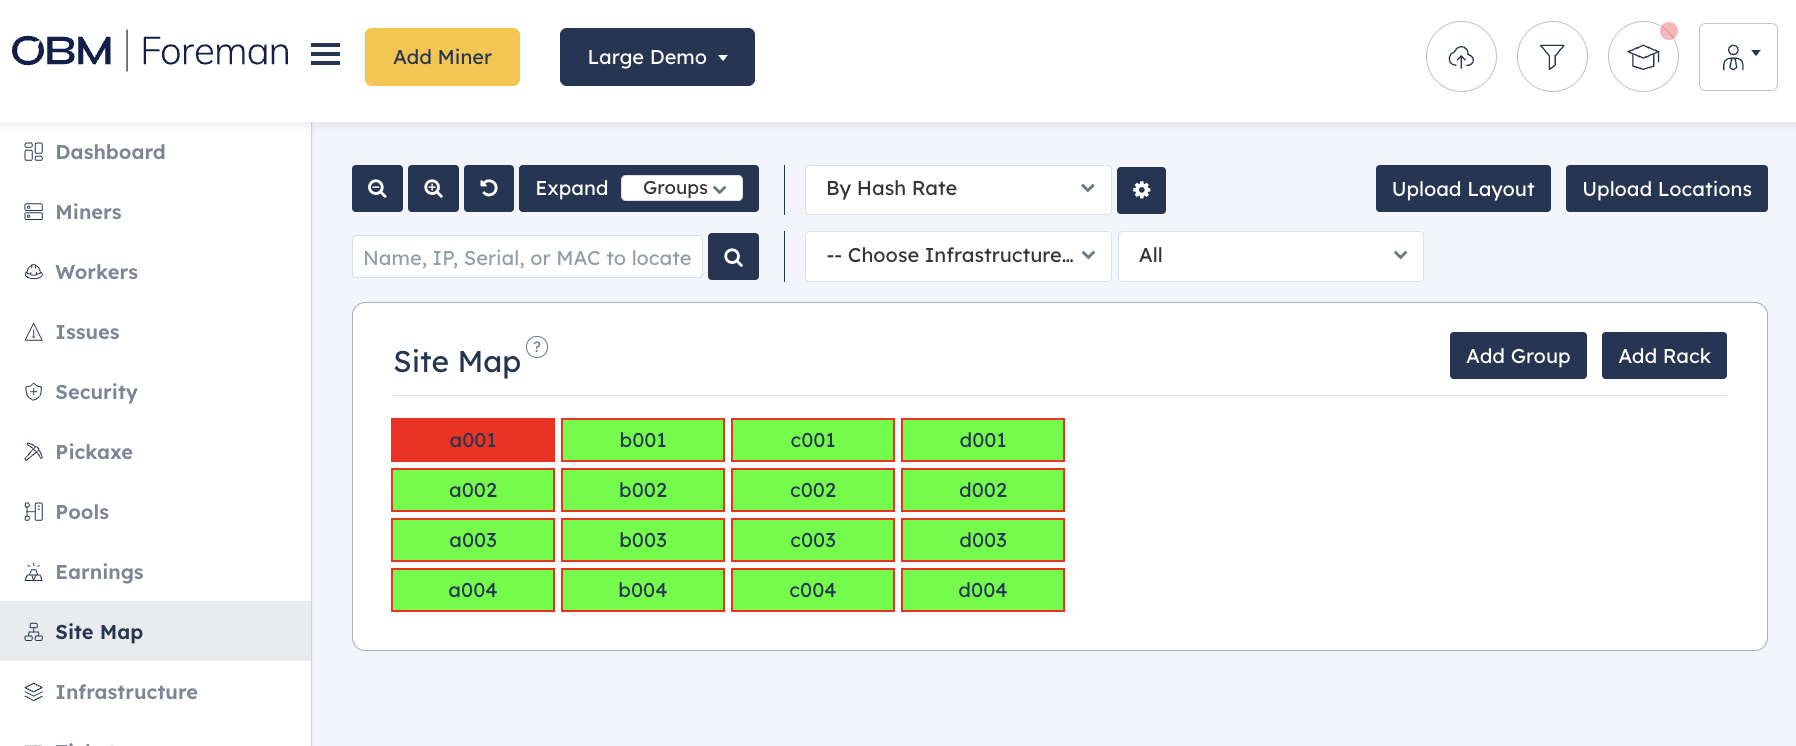Screen dimensions: 1796x746
Task: Open the graduation cap tutorials icon
Action: pyautogui.click(x=1643, y=57)
